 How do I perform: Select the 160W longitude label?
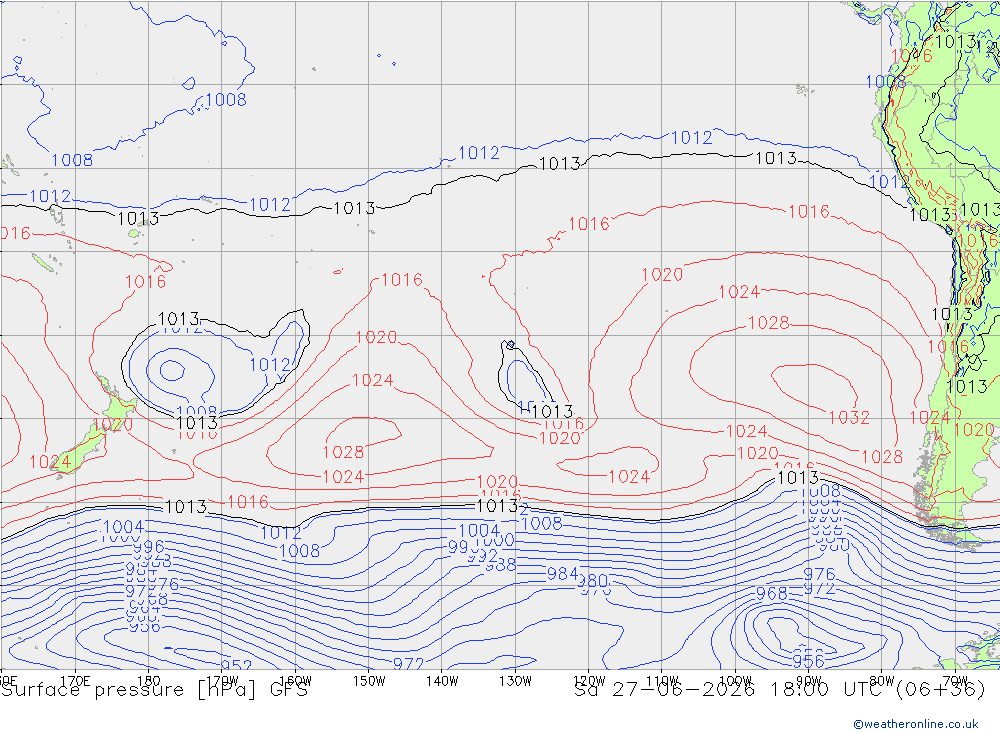(295, 681)
